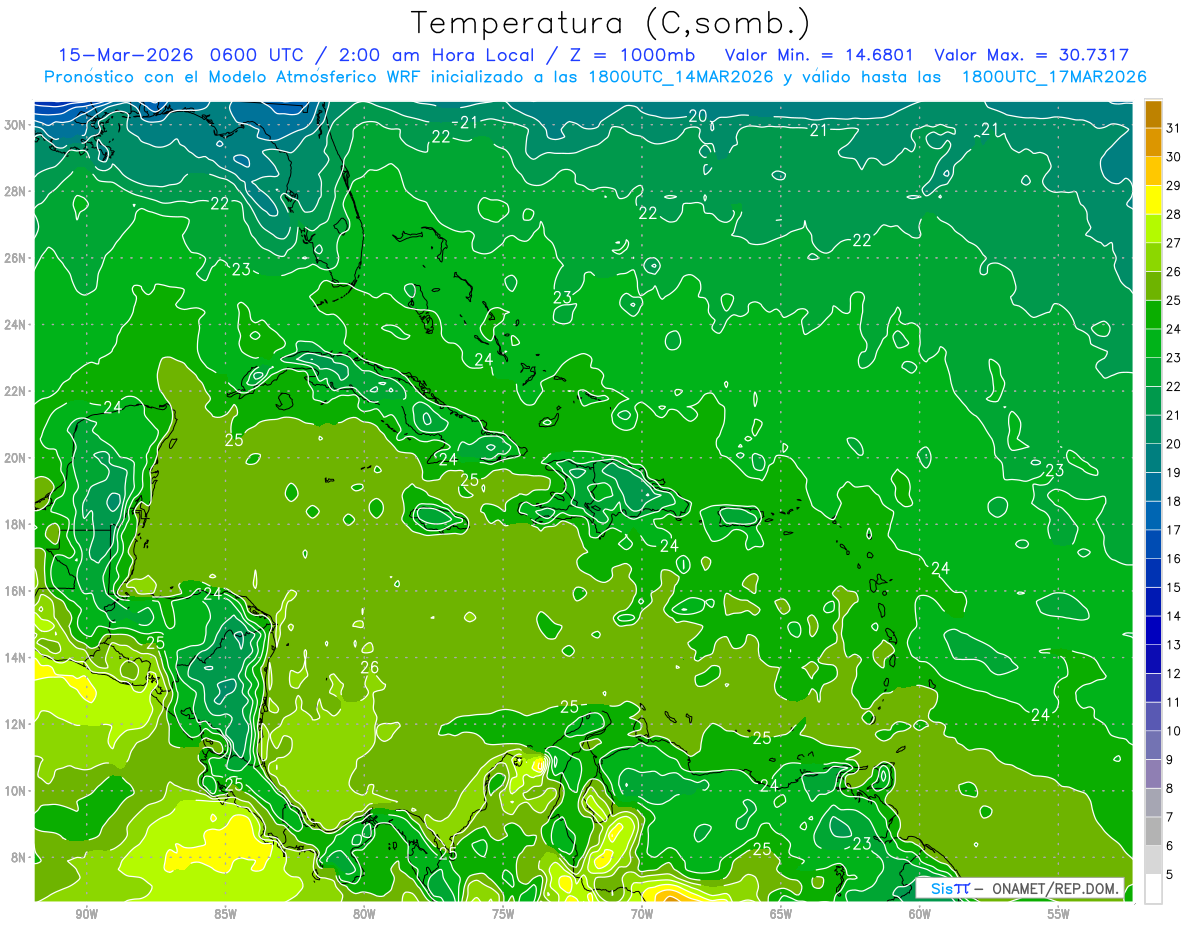The height and width of the screenshot is (927, 1200).
Task: Click the 65W longitude axis label
Action: [781, 914]
